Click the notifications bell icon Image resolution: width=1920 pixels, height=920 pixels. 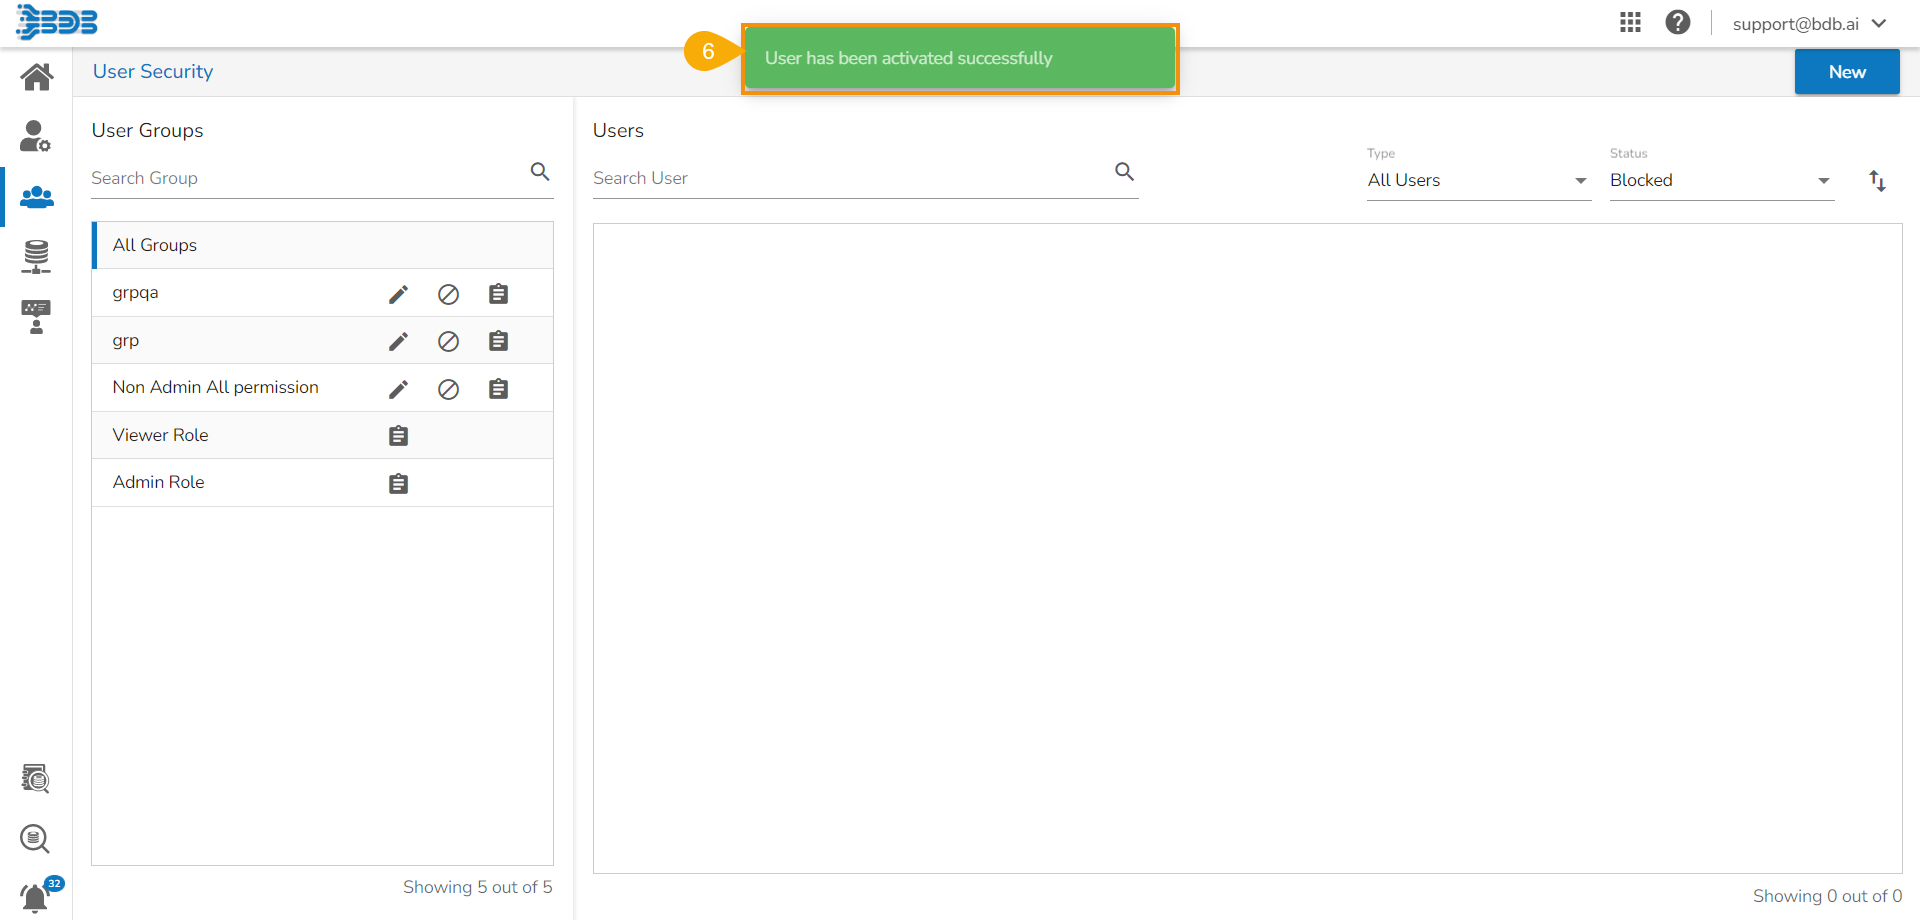pyautogui.click(x=35, y=897)
